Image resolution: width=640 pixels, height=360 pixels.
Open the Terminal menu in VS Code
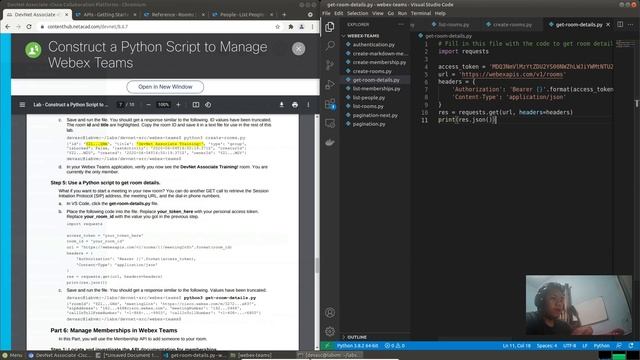[x=421, y=13]
